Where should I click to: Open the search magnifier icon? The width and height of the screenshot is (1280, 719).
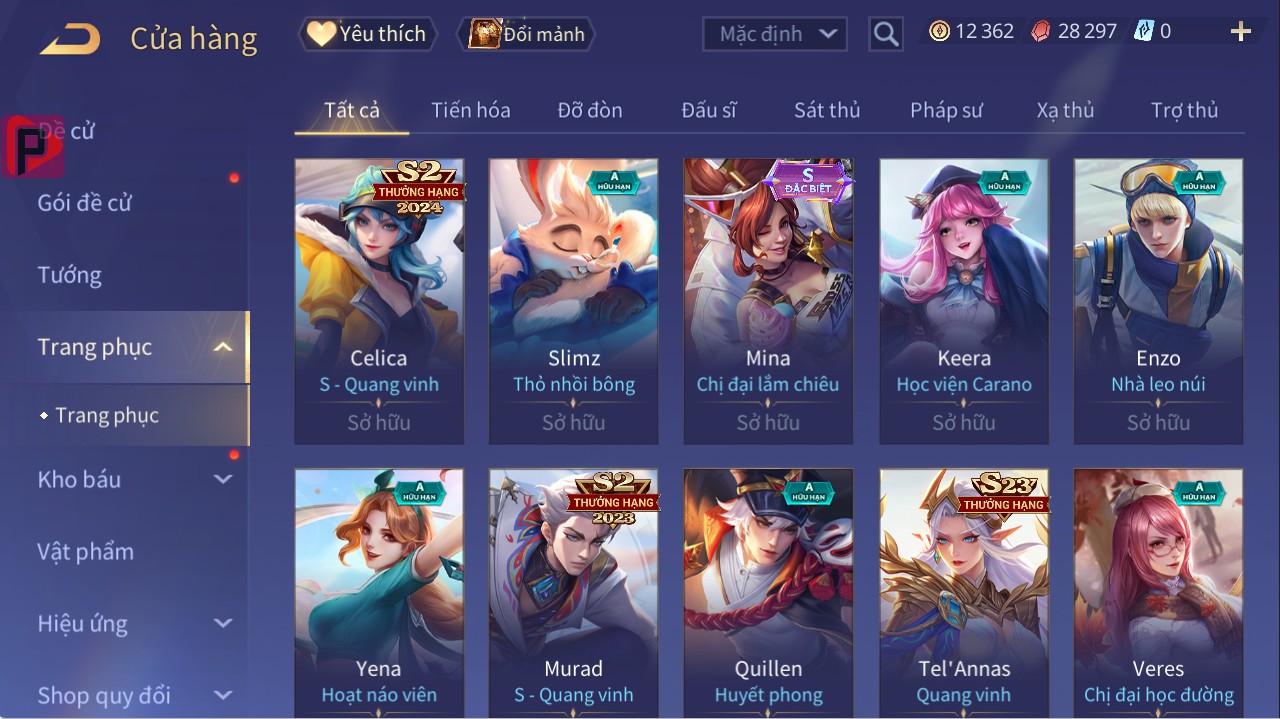coord(886,34)
